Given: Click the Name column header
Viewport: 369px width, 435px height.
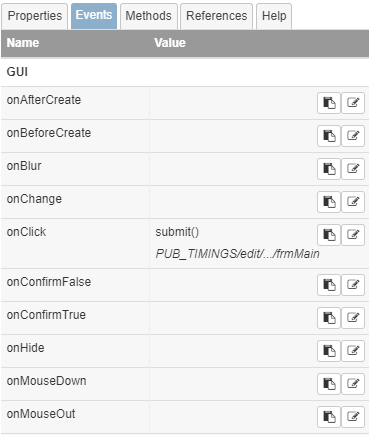Looking at the screenshot, I should click(23, 43).
